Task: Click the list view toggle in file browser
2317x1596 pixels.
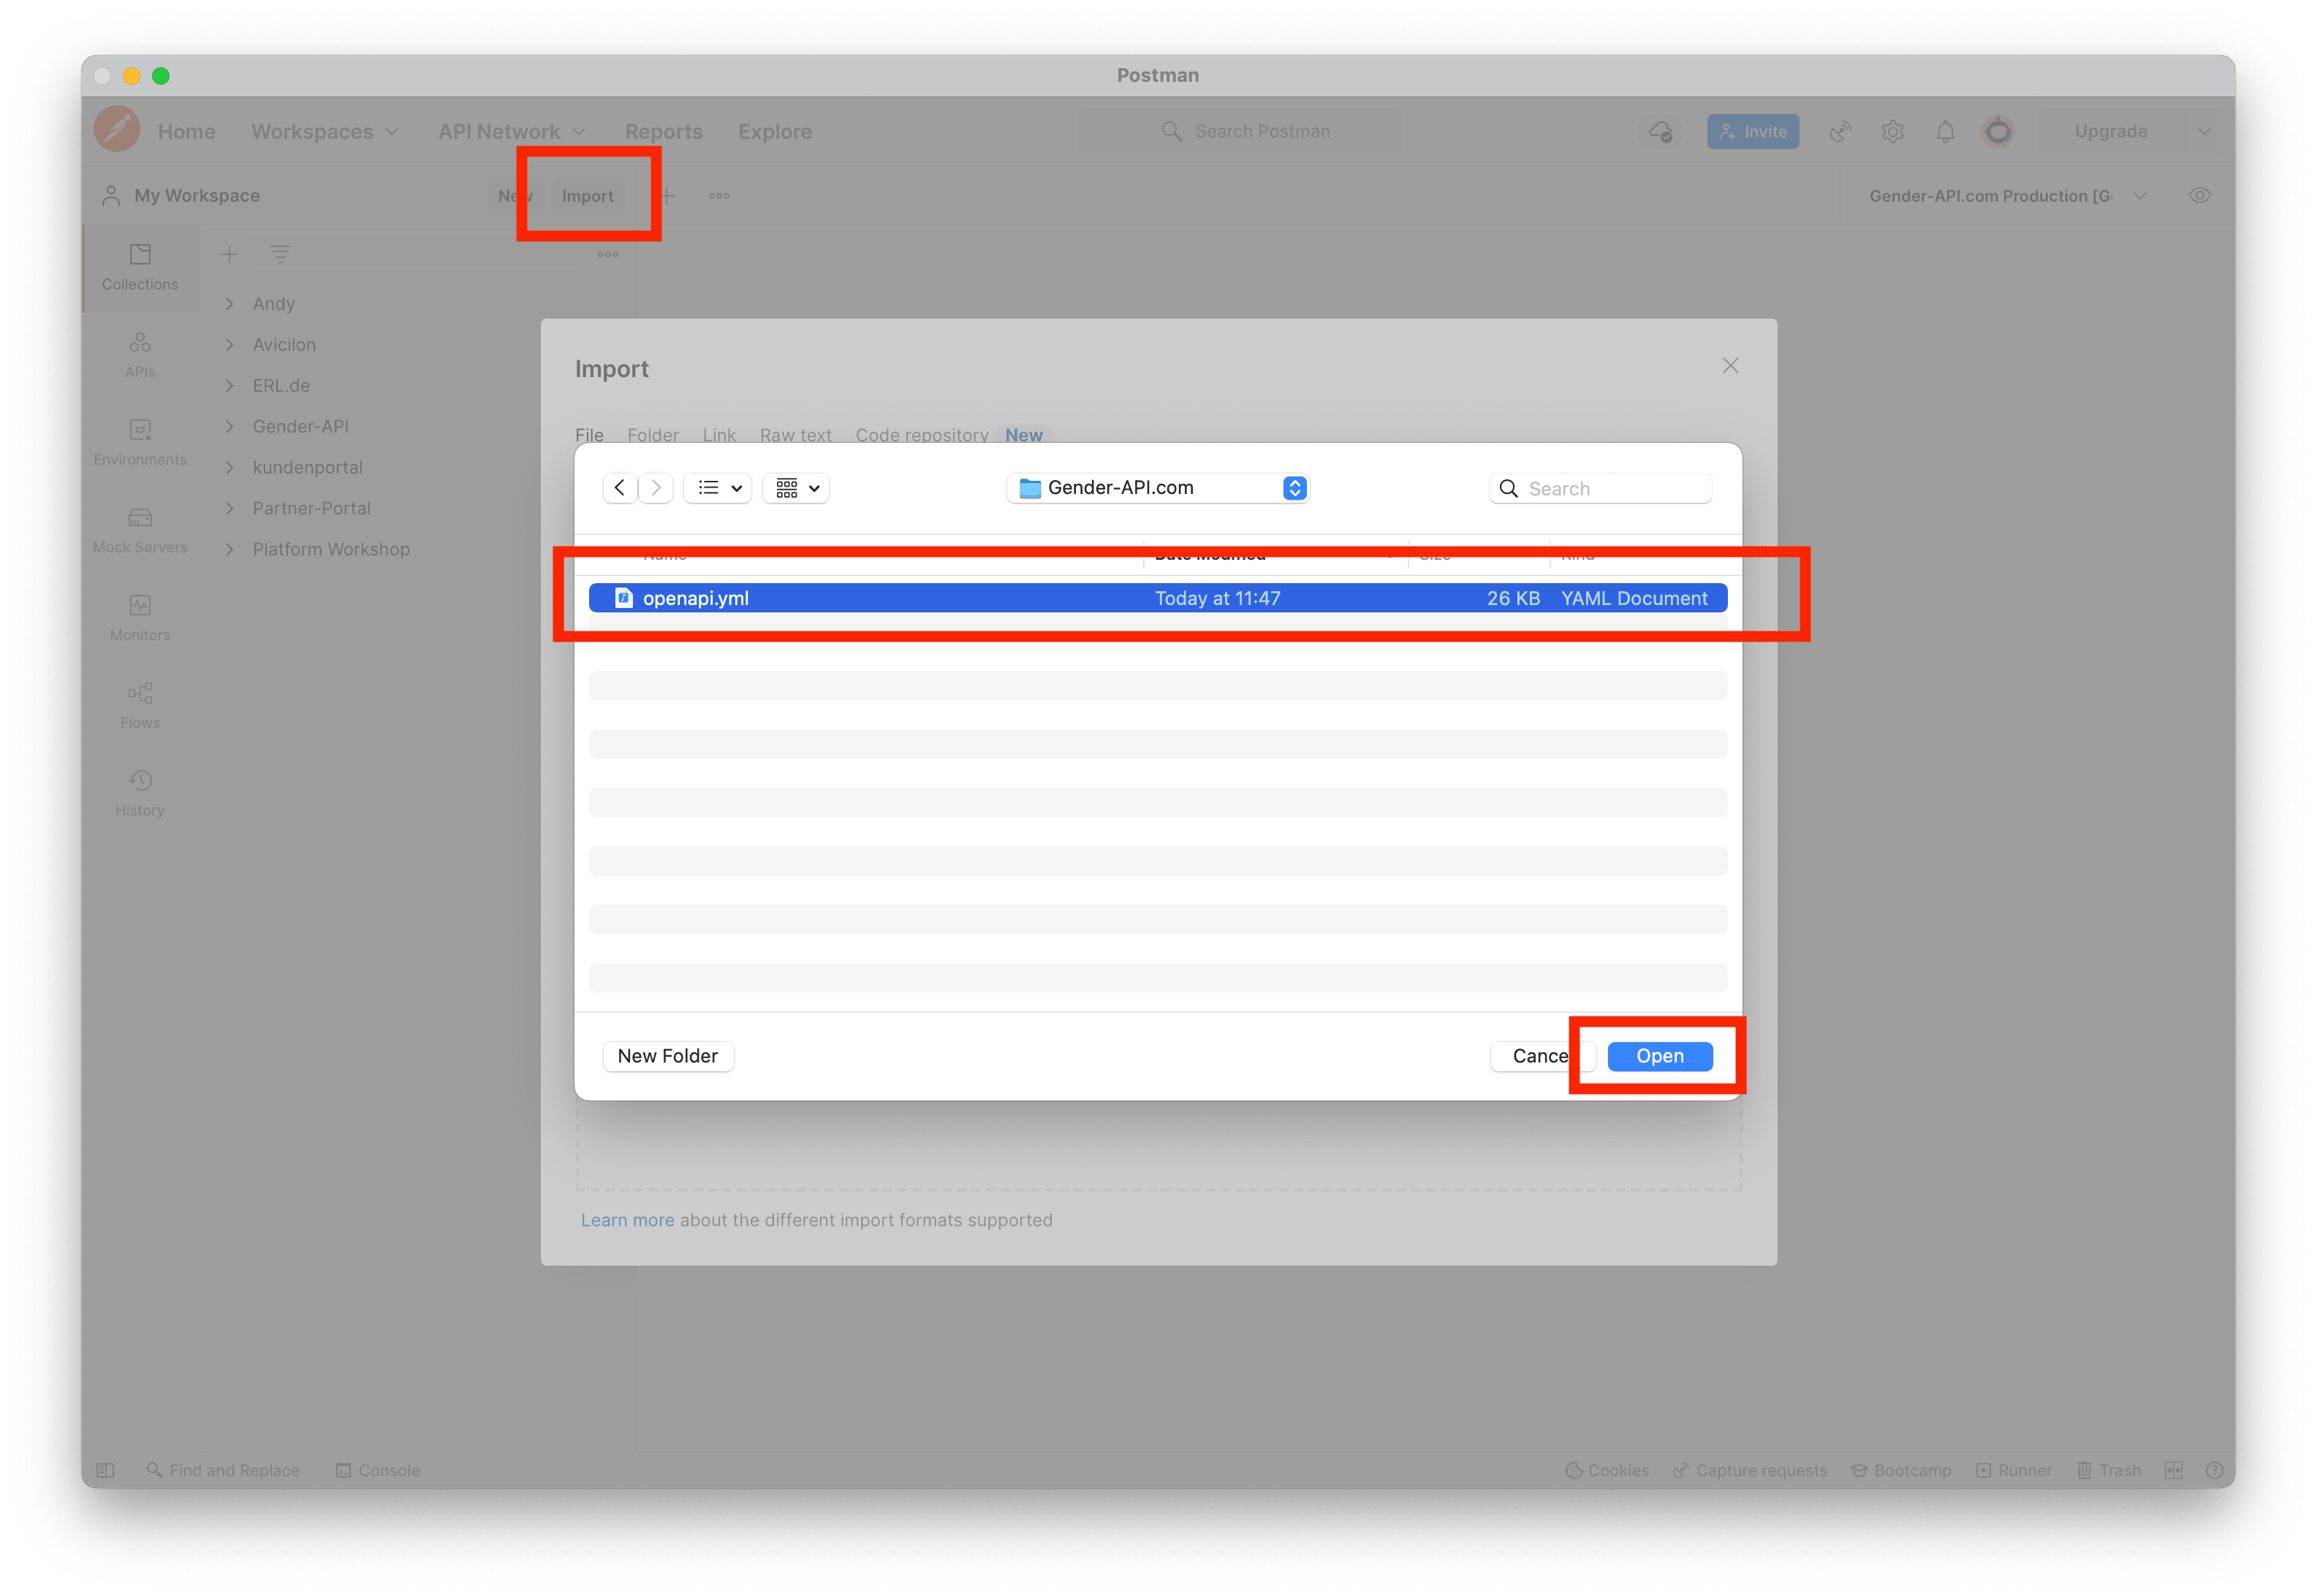Action: point(713,487)
